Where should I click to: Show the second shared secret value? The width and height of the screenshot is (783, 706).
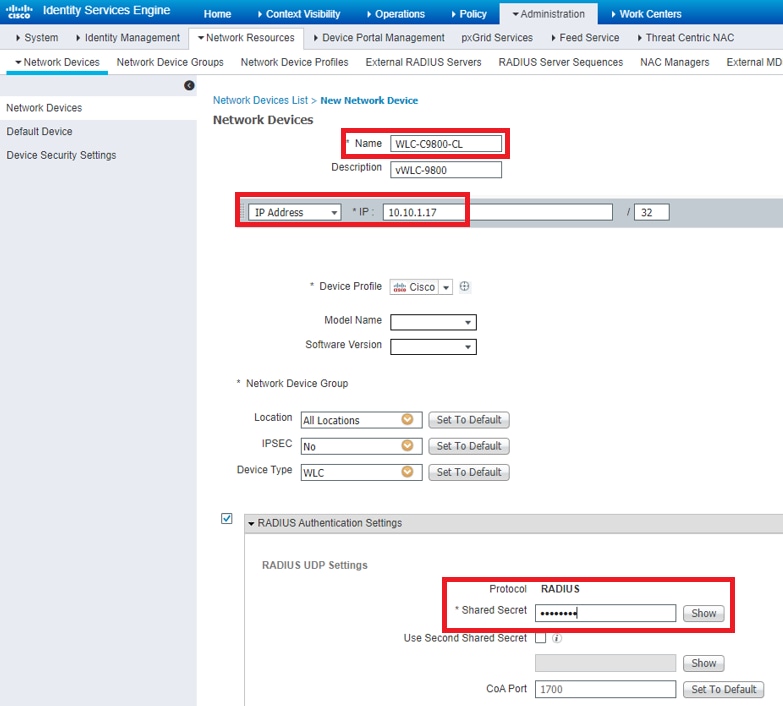pyautogui.click(x=704, y=663)
